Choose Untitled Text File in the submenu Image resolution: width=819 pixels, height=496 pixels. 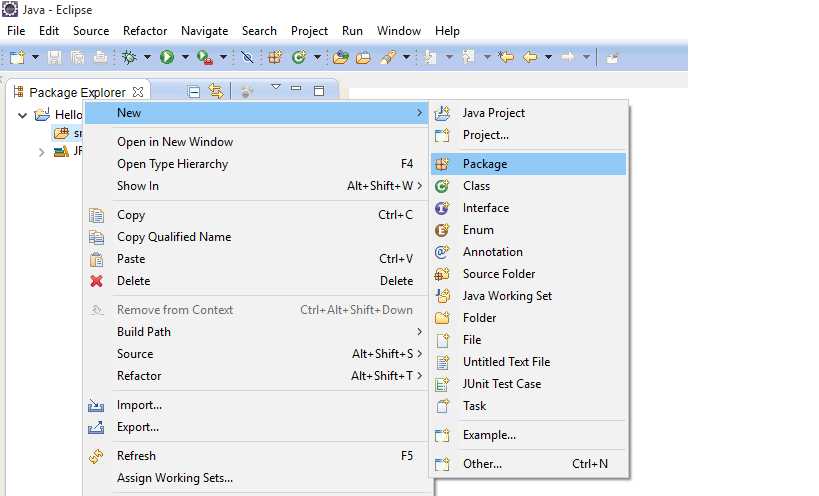(529, 362)
